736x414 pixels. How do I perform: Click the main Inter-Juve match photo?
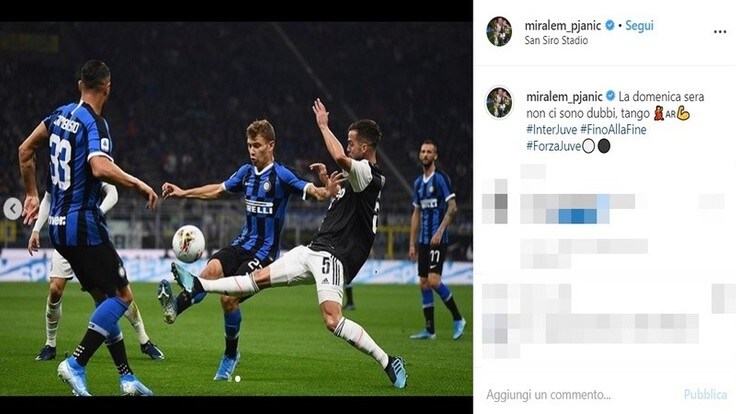tap(236, 209)
